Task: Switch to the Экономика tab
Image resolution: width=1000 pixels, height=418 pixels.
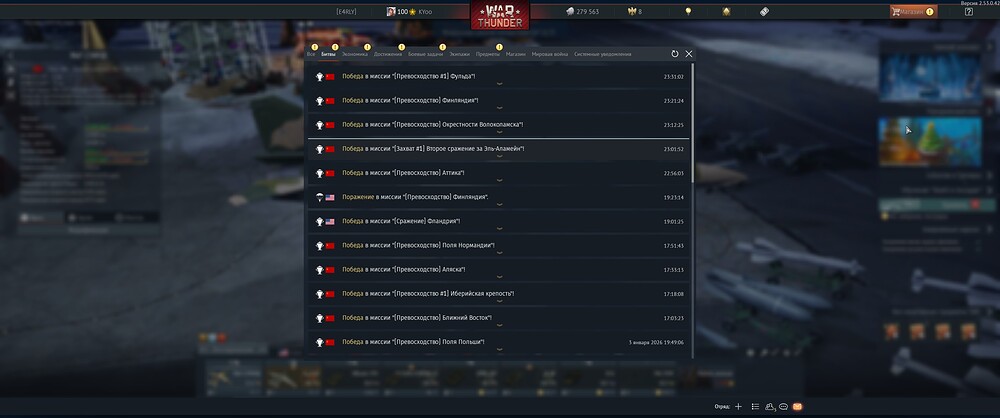Action: (355, 54)
